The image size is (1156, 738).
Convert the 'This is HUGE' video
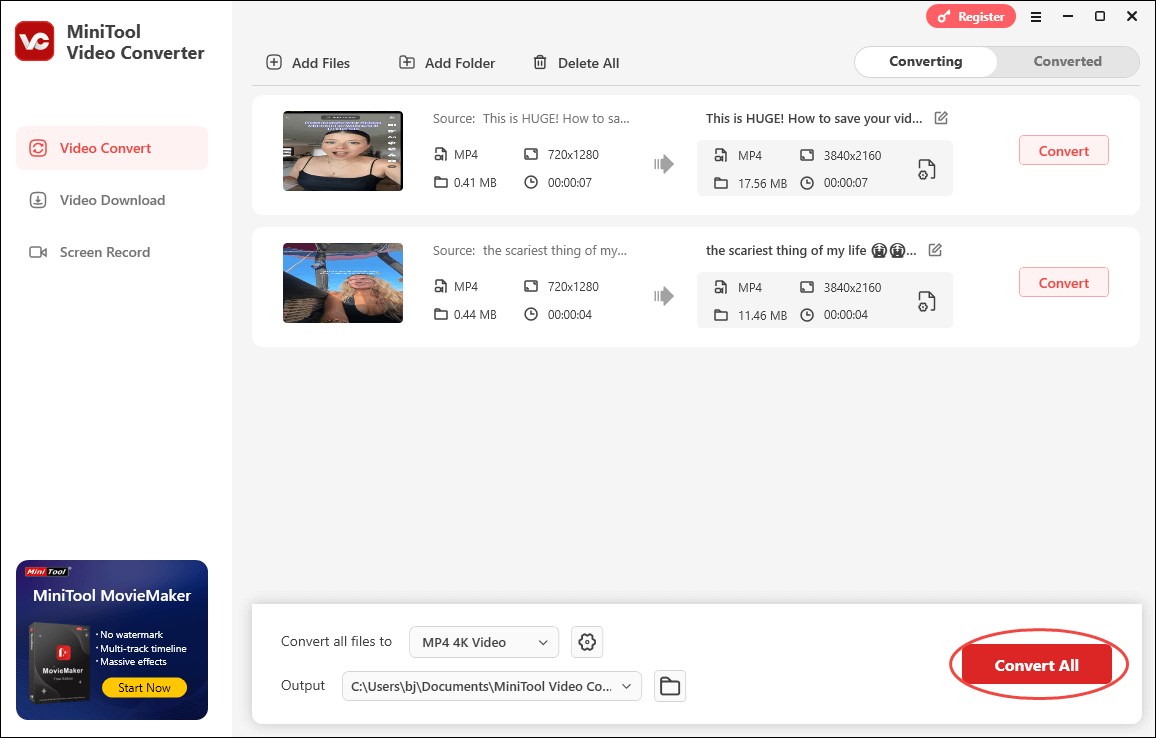point(1064,150)
